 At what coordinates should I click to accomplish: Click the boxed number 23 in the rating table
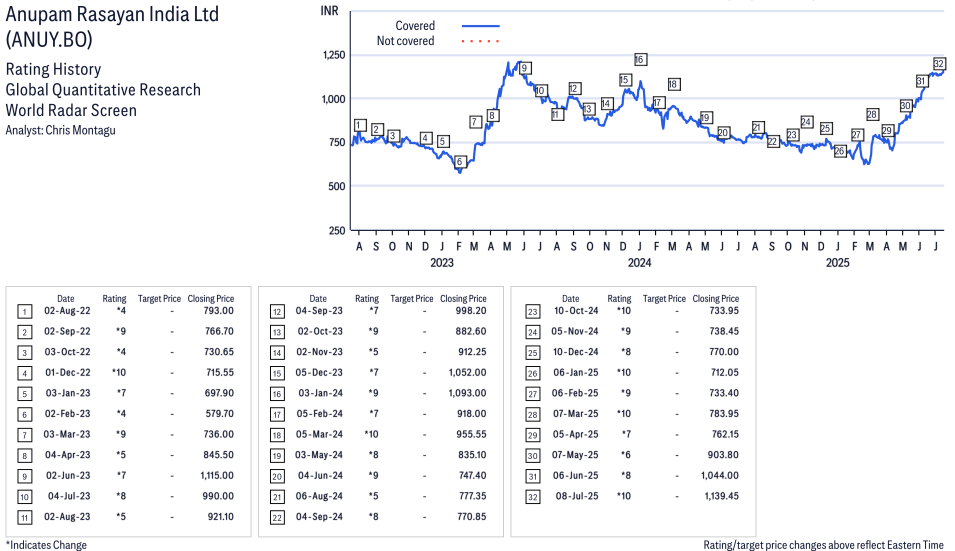click(x=533, y=312)
